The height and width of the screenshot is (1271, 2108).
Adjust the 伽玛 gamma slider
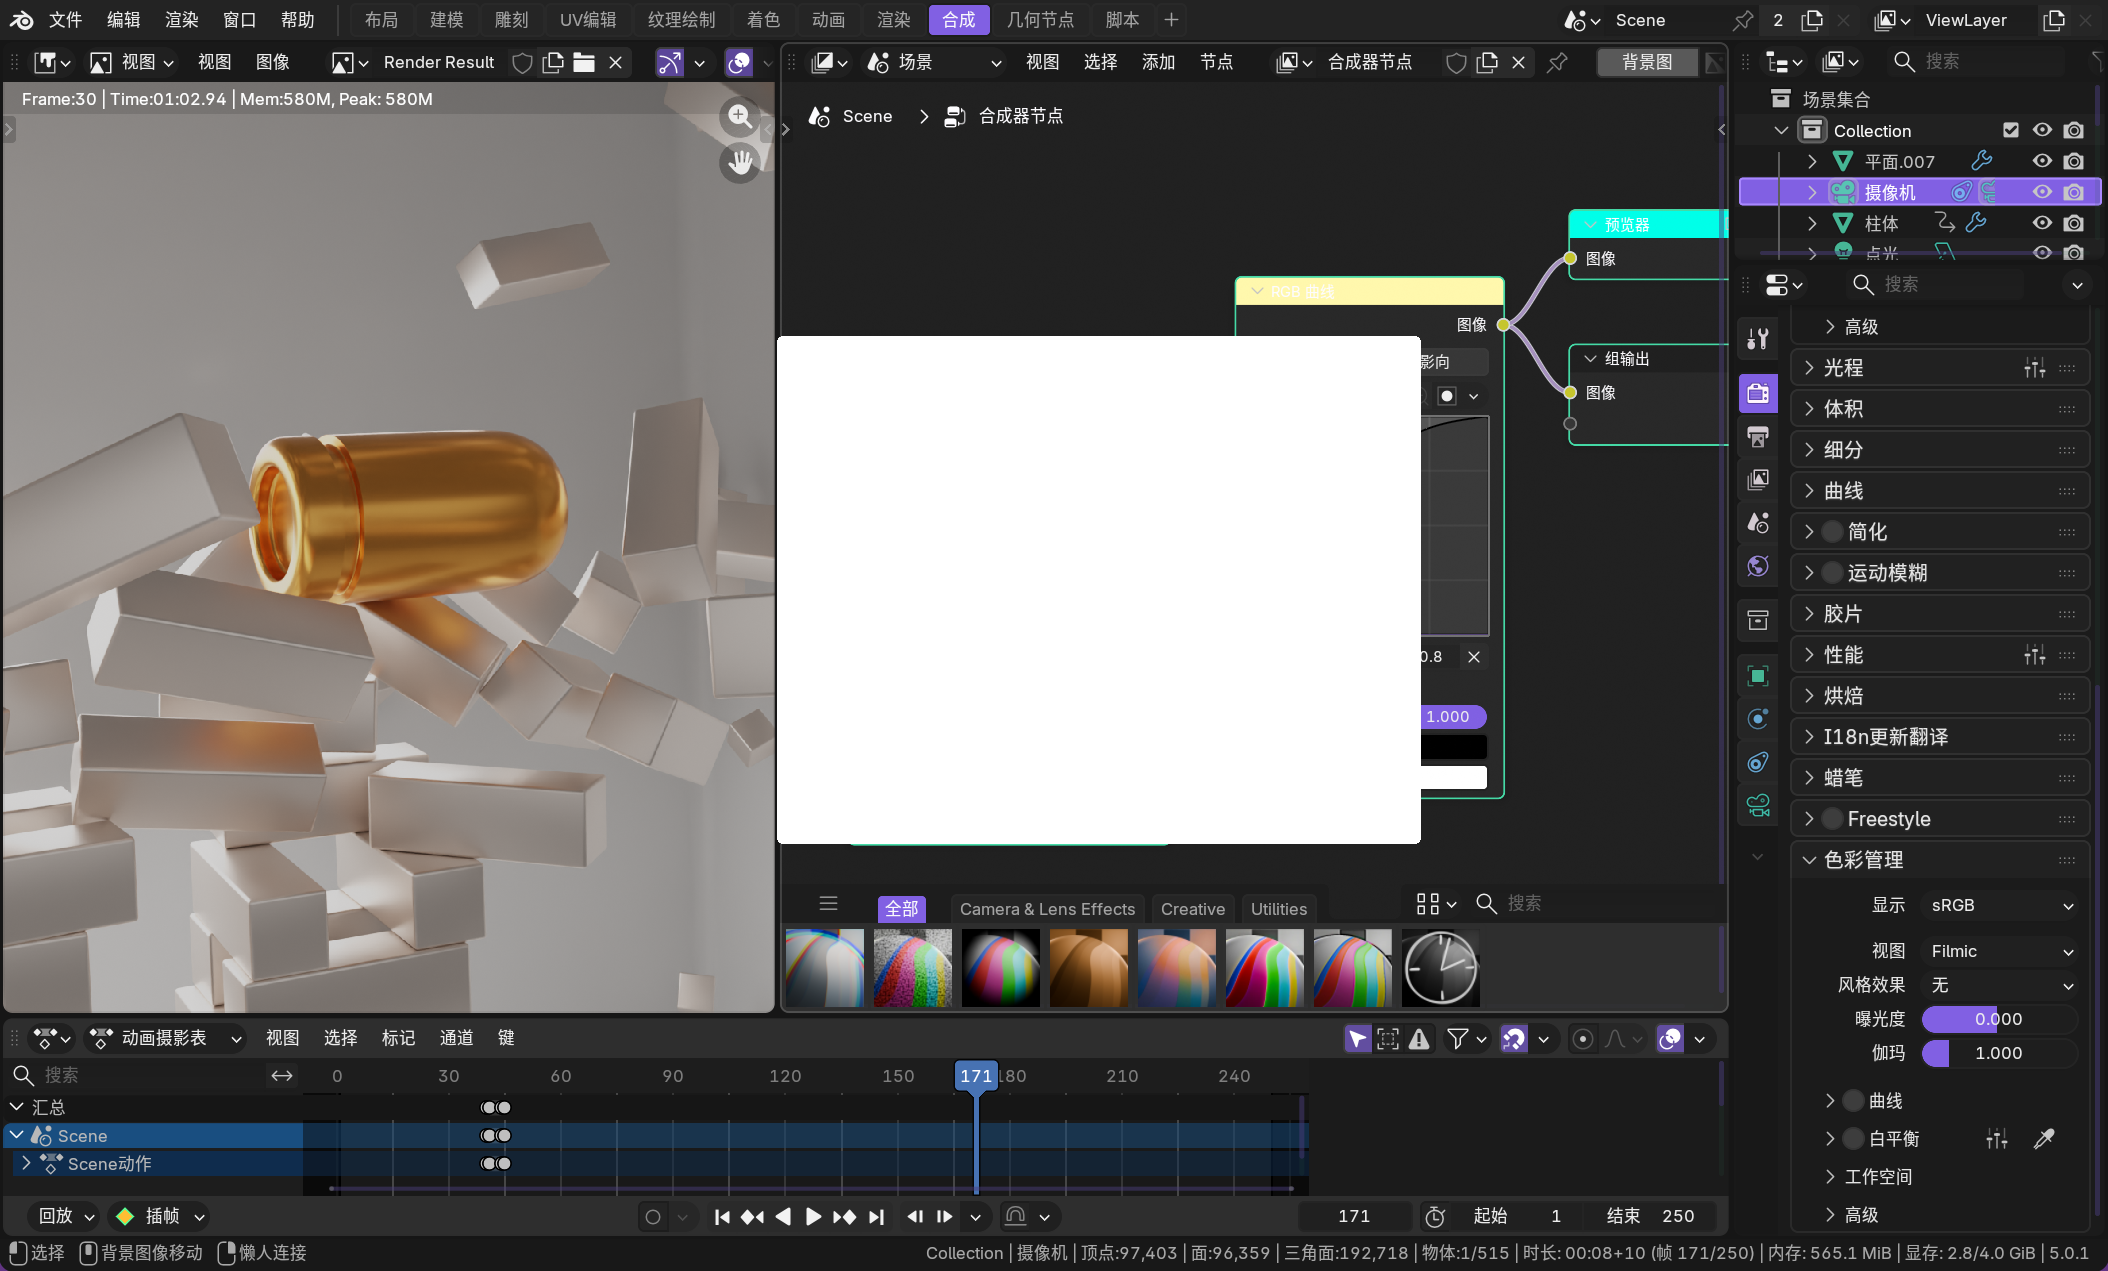click(x=1998, y=1053)
